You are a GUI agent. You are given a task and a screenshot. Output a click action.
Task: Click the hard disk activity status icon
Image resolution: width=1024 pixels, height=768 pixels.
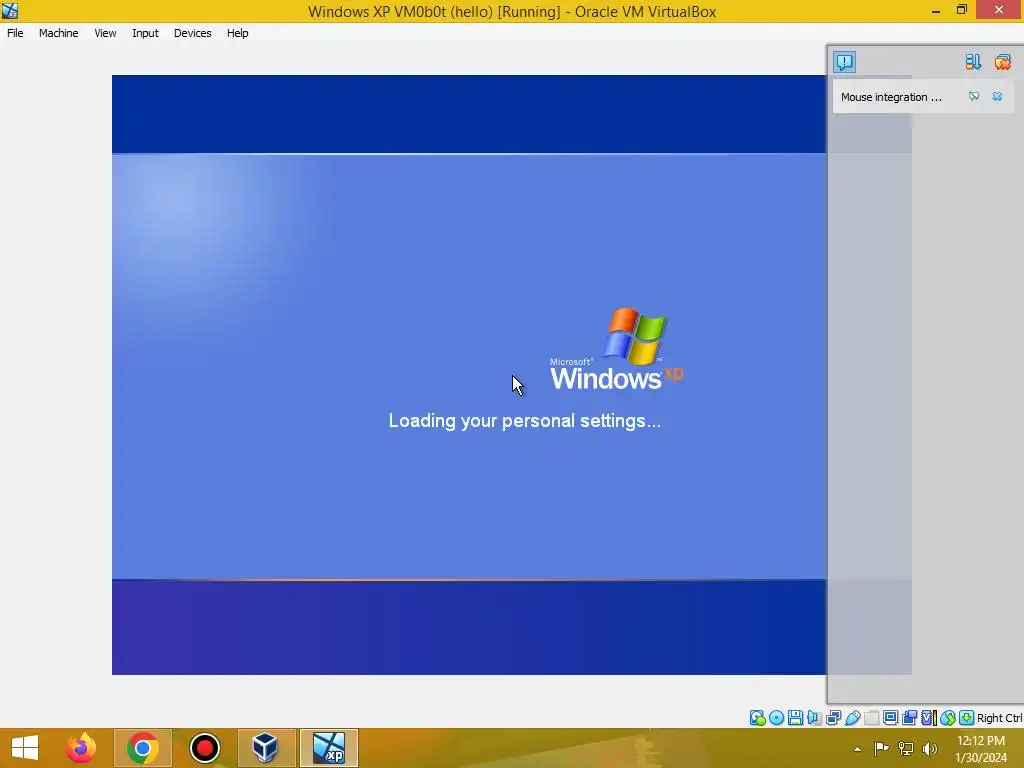pos(758,718)
